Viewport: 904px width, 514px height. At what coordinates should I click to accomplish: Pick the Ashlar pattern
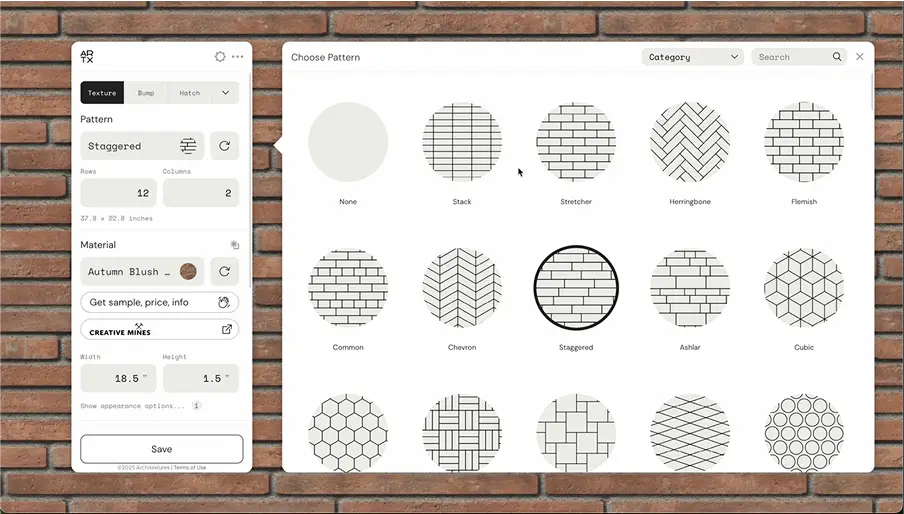click(690, 288)
